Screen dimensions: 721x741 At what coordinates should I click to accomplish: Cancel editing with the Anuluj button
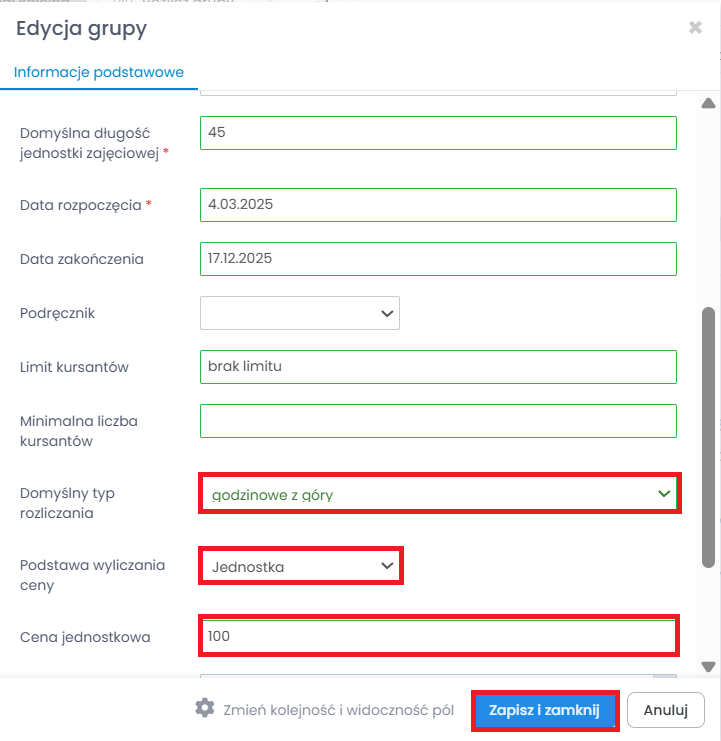click(x=666, y=710)
